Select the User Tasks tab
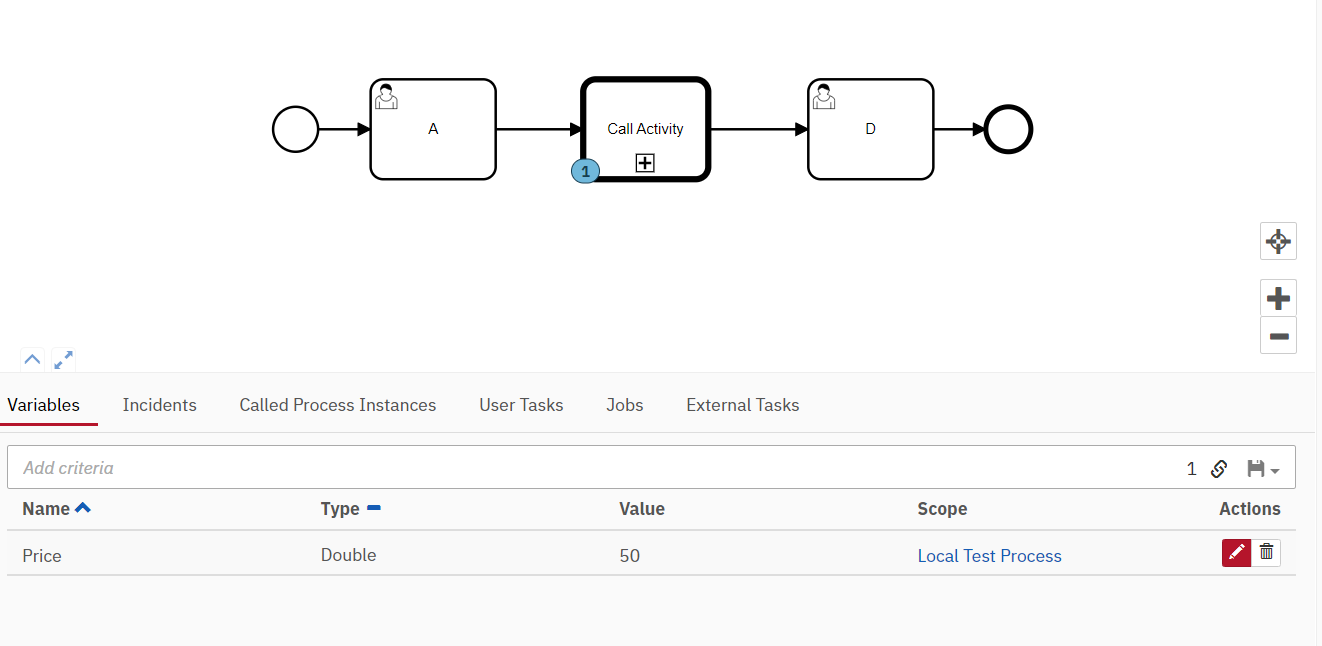Image resolution: width=1322 pixels, height=646 pixels. [521, 405]
